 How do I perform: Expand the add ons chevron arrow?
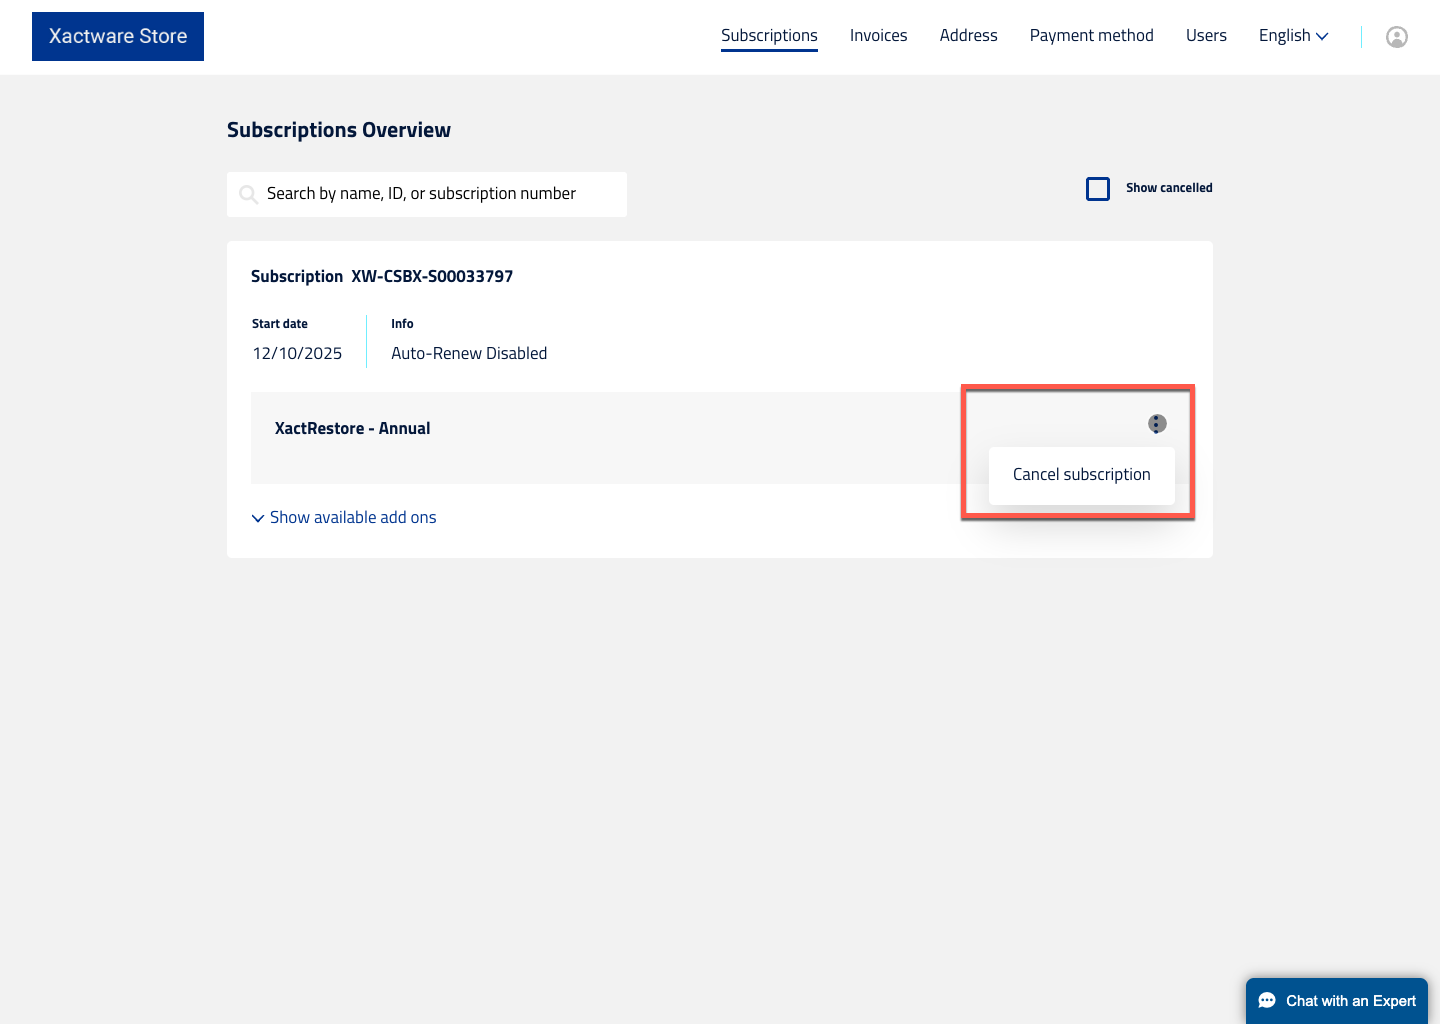258,518
